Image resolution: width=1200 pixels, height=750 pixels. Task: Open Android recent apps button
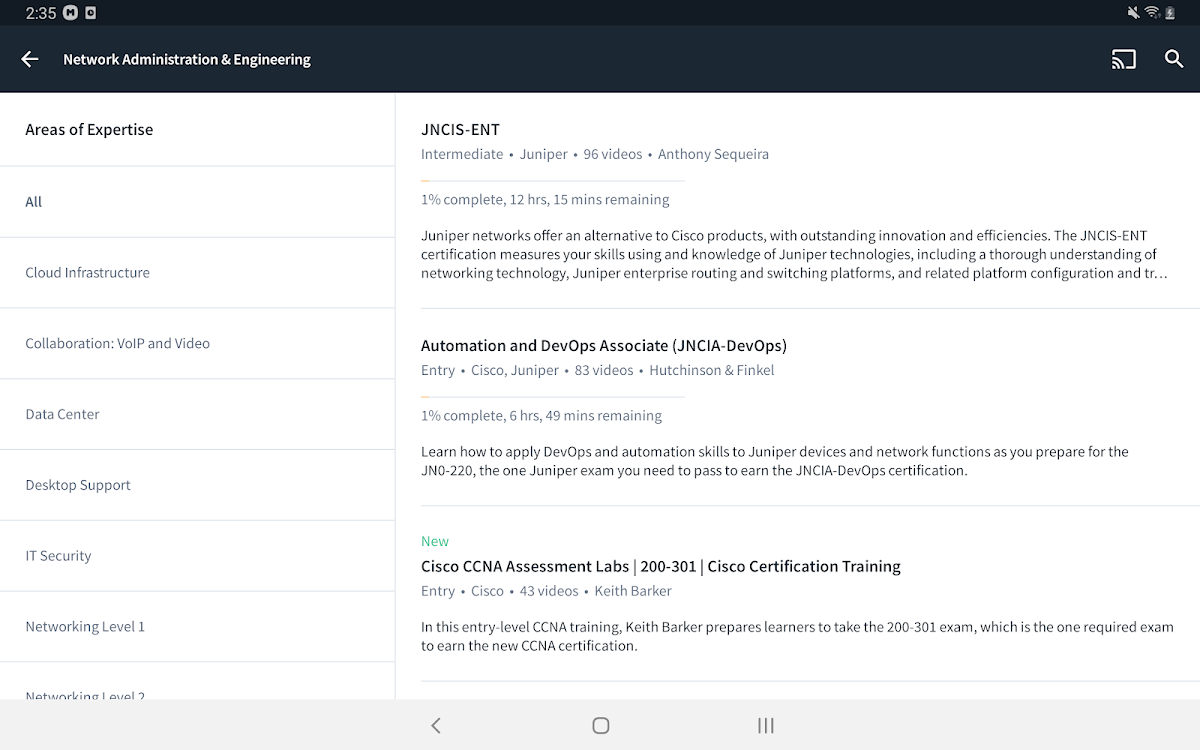[x=766, y=725]
